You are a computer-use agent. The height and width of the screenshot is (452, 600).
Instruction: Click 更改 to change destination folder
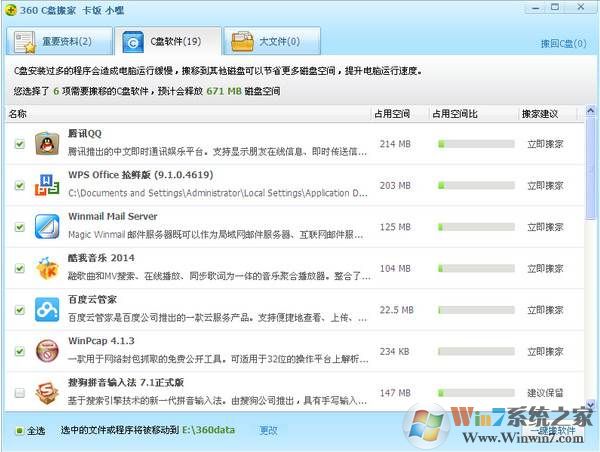coord(268,431)
